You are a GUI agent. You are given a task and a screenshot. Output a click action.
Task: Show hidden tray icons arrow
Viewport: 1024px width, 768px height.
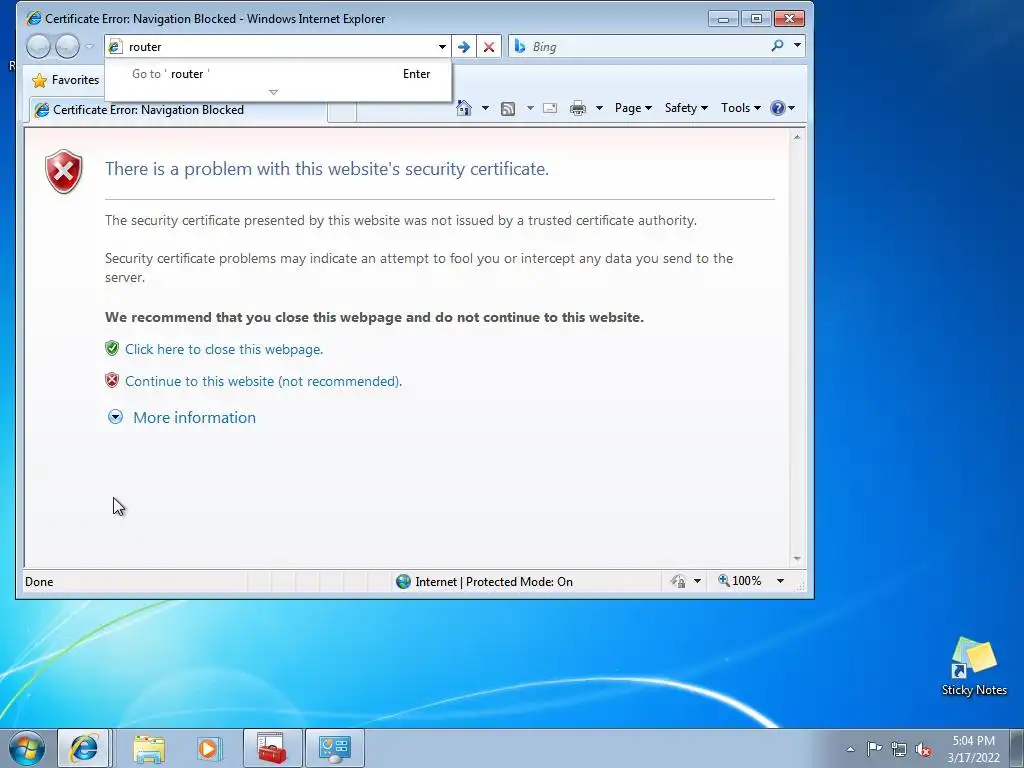tap(850, 749)
